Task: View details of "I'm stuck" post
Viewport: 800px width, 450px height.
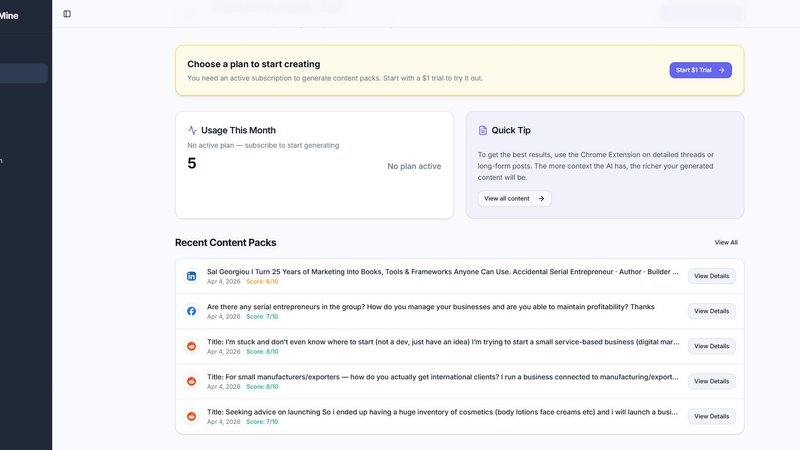Action: (711, 346)
